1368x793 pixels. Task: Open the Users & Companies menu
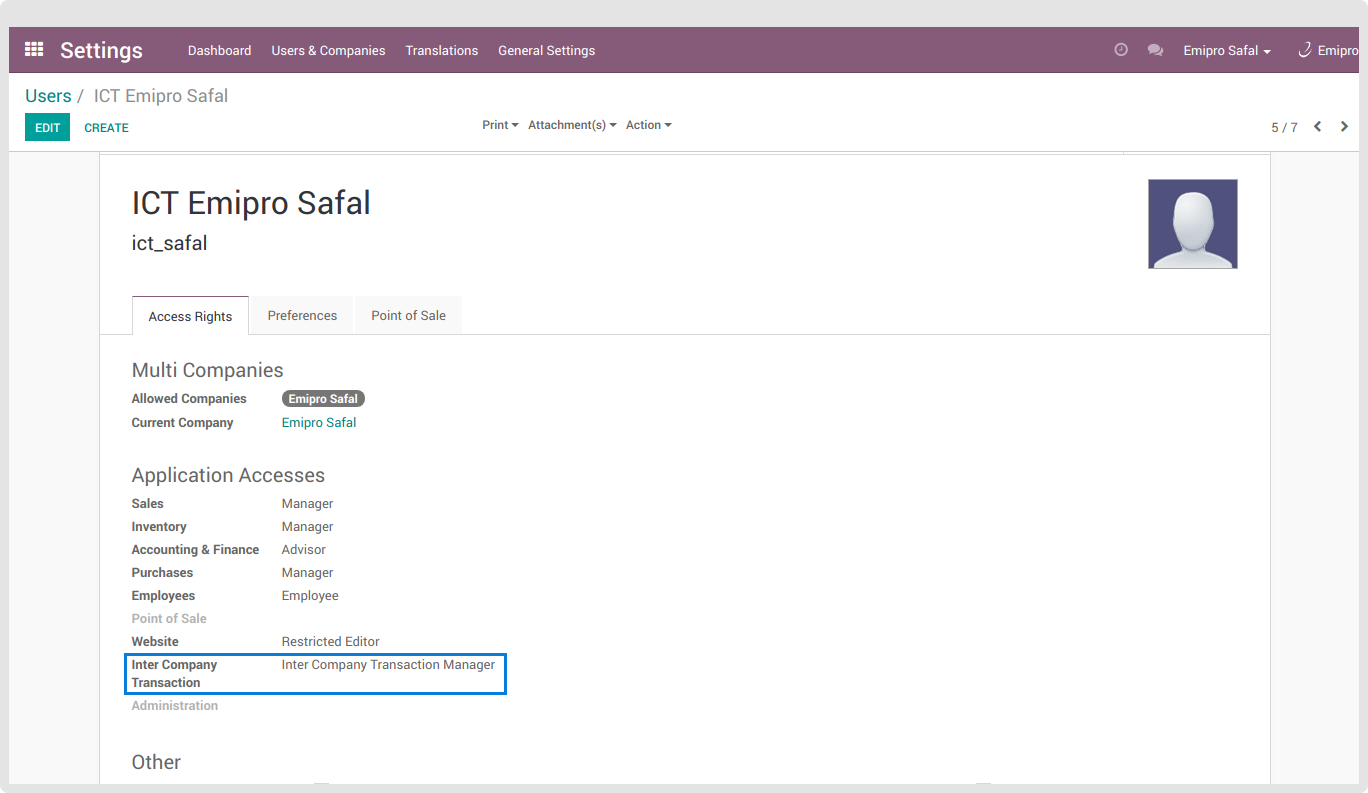[x=328, y=51]
